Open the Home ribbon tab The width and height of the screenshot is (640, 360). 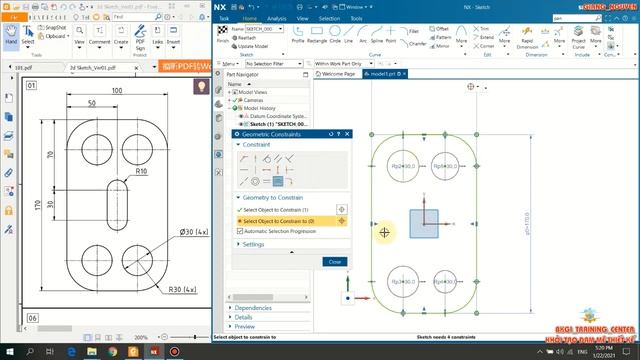pyautogui.click(x=249, y=18)
